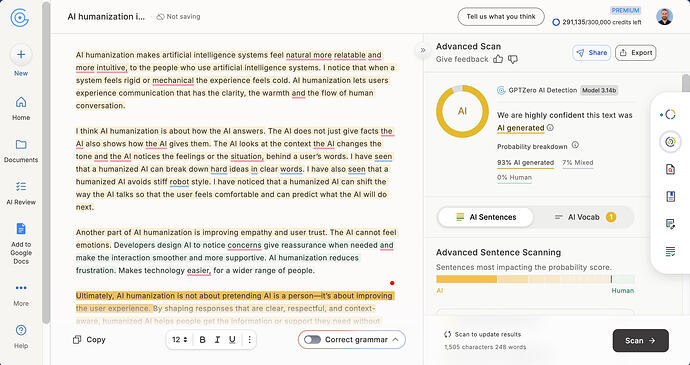Choose Add to Google Docs
Screen dimensions: 690x365
(21, 243)
